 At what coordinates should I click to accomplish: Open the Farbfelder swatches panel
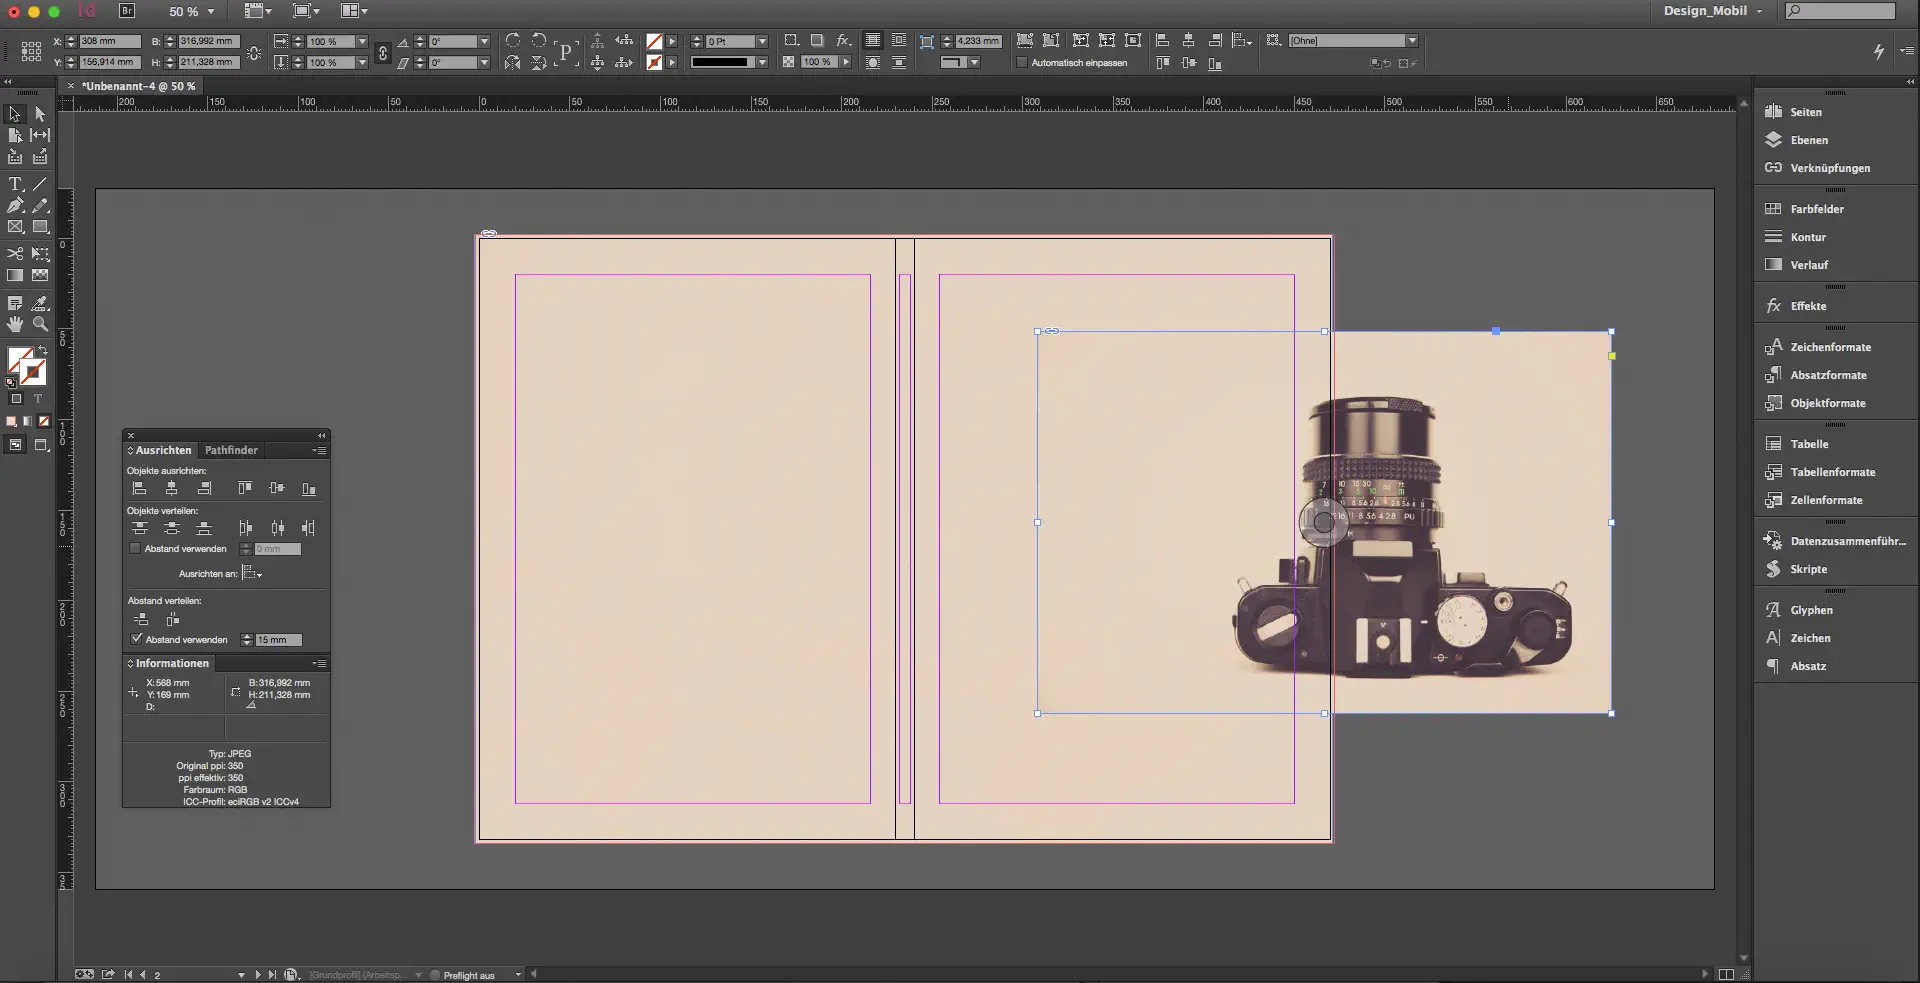(1816, 209)
